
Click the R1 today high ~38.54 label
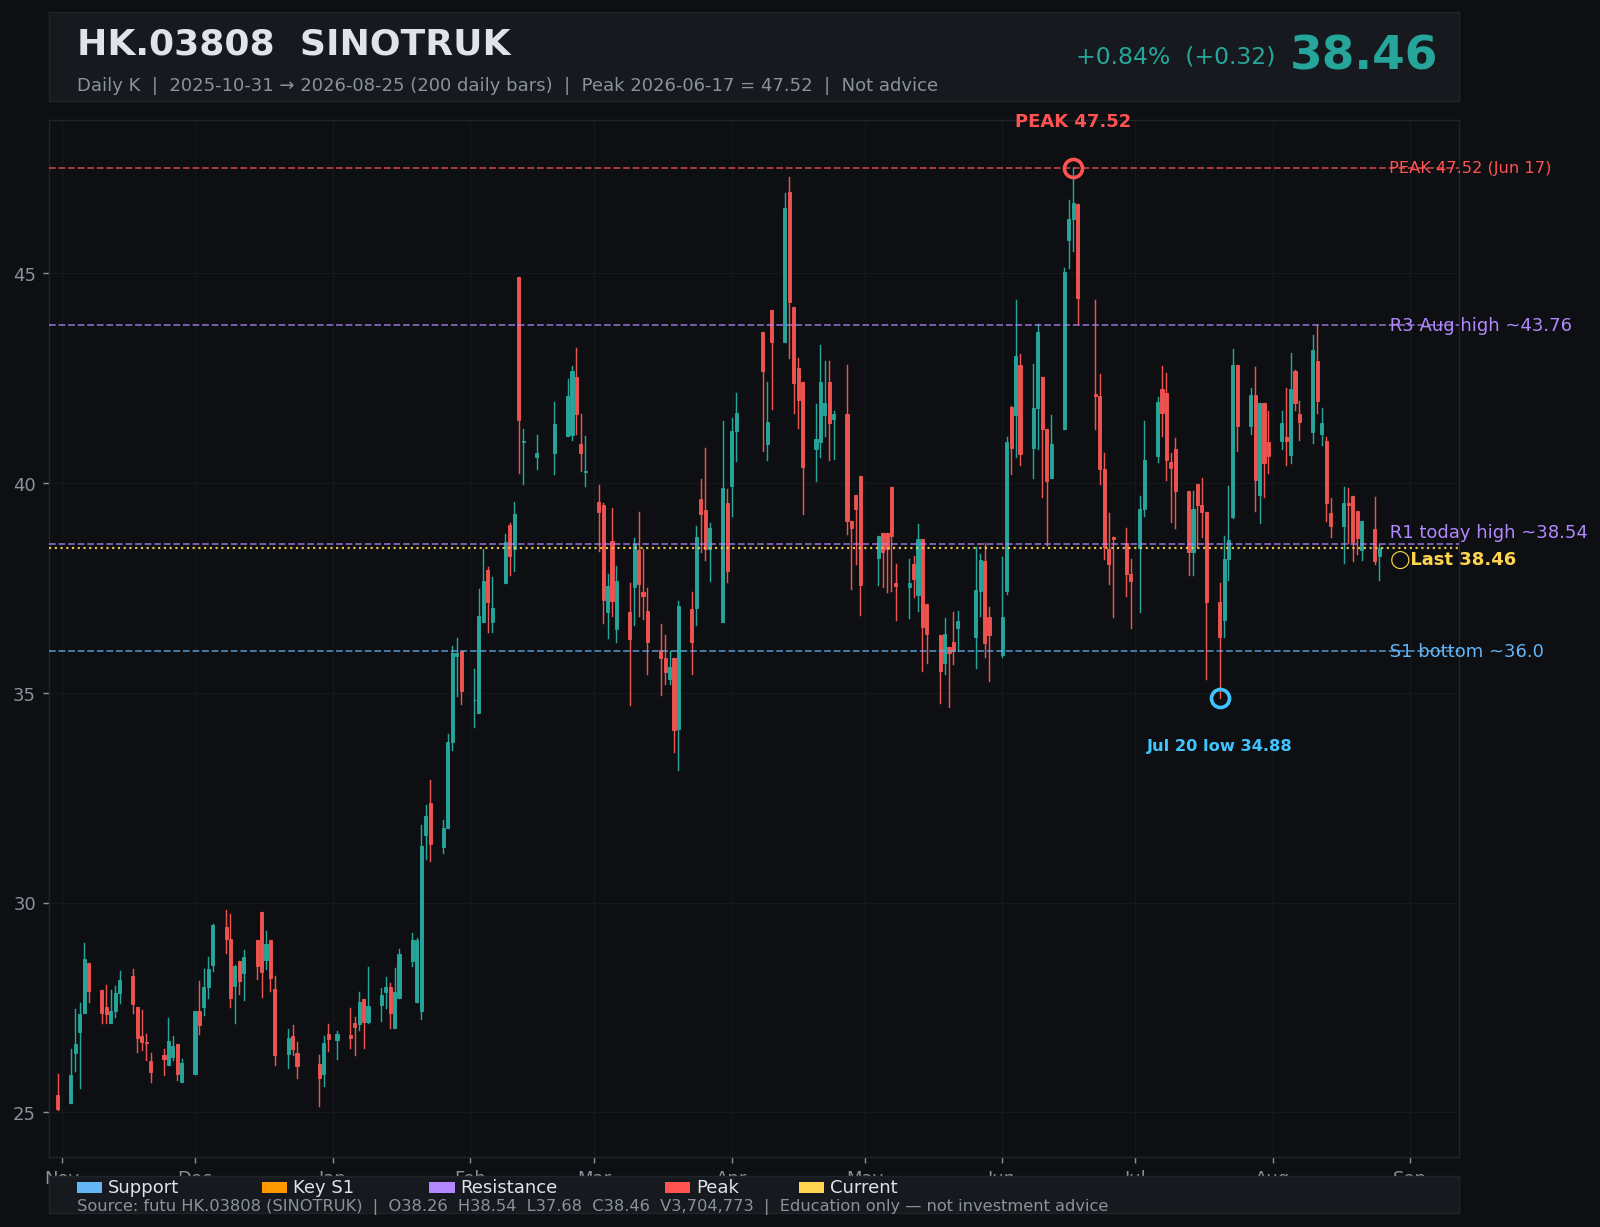tap(1488, 532)
